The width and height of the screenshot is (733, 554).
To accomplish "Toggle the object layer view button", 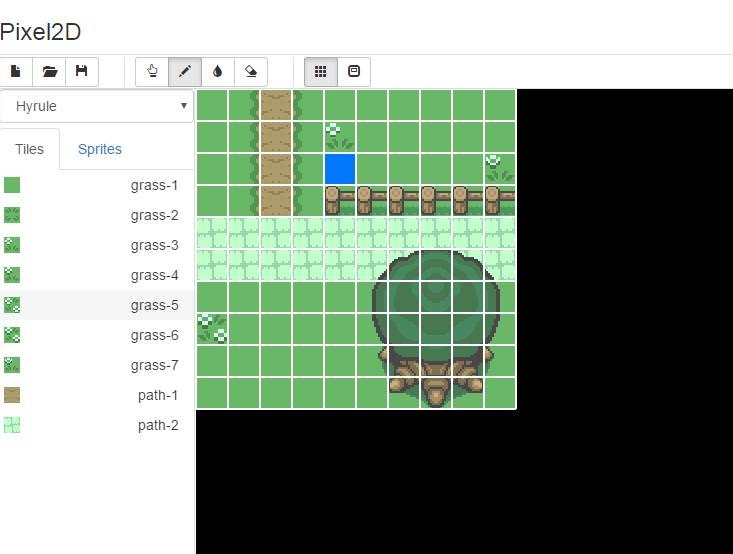I will pyautogui.click(x=354, y=72).
